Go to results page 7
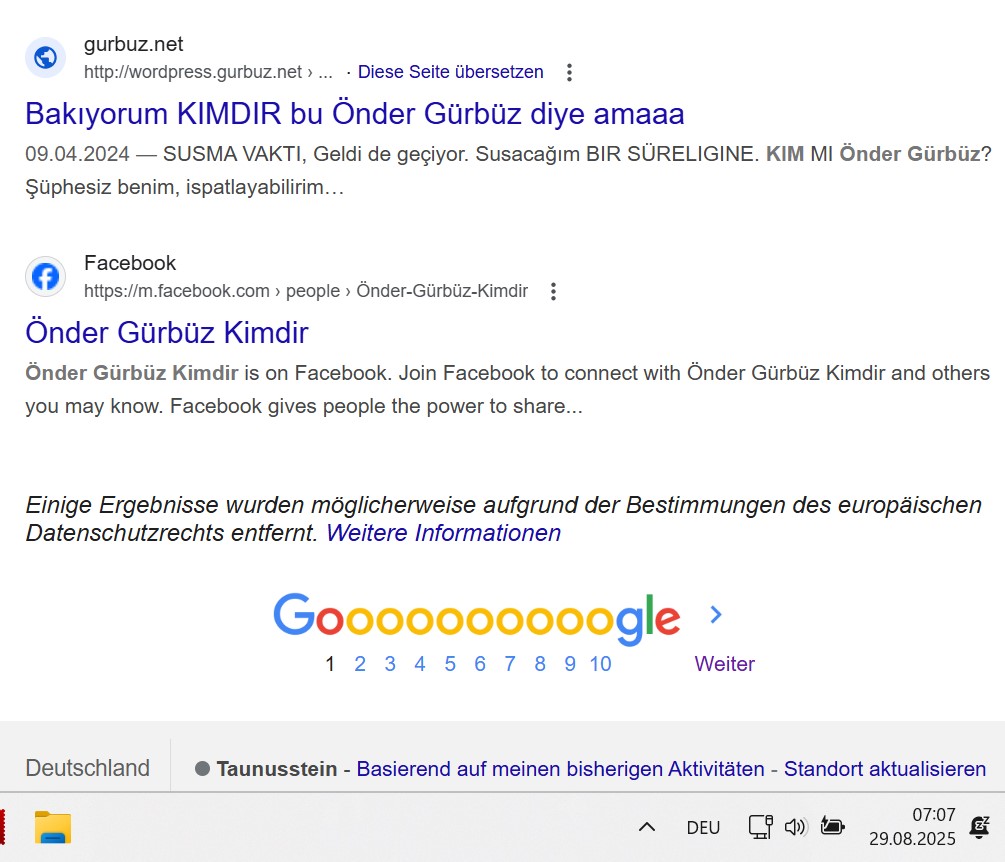Screen dimensions: 1005x862 [x=510, y=664]
